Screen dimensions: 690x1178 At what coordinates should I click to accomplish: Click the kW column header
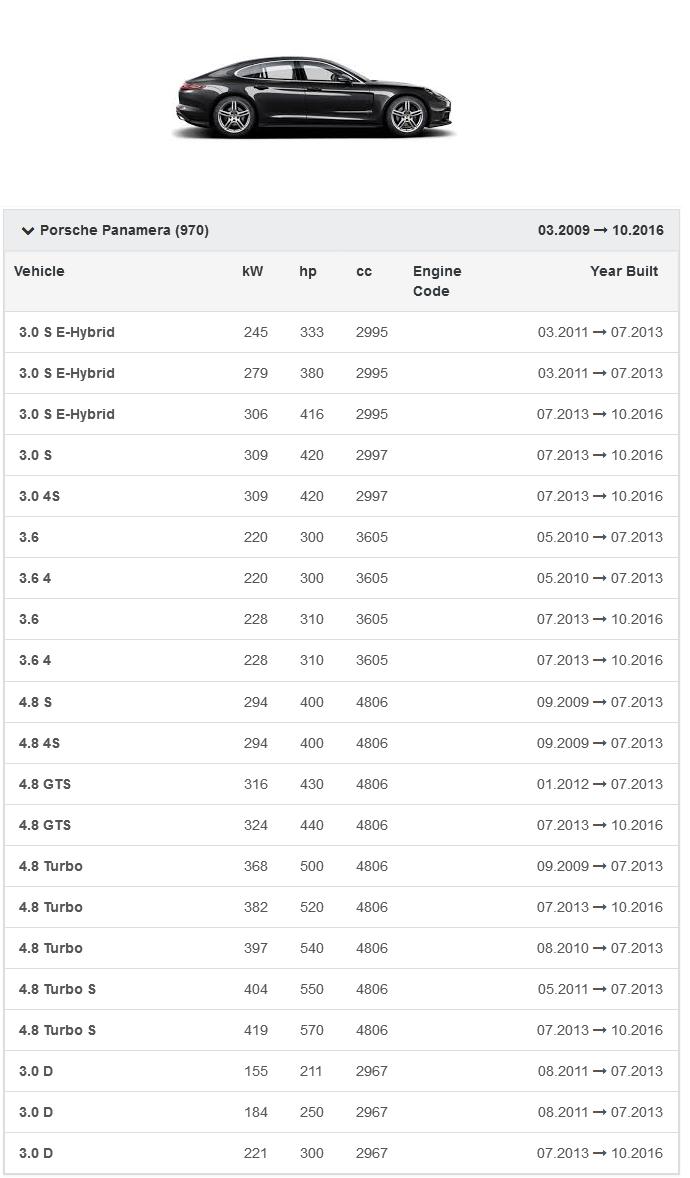pyautogui.click(x=253, y=271)
